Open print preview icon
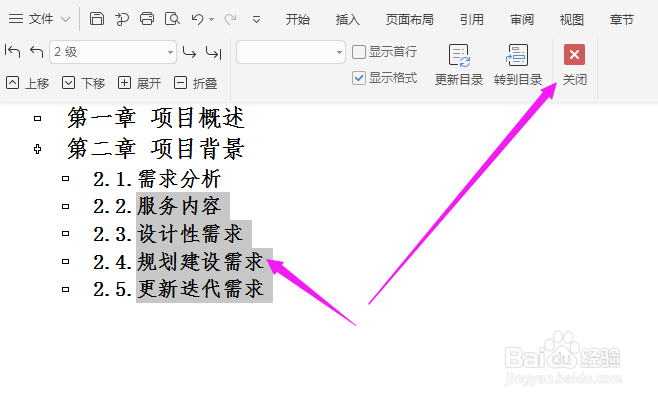This screenshot has height=401, width=658. [172, 19]
